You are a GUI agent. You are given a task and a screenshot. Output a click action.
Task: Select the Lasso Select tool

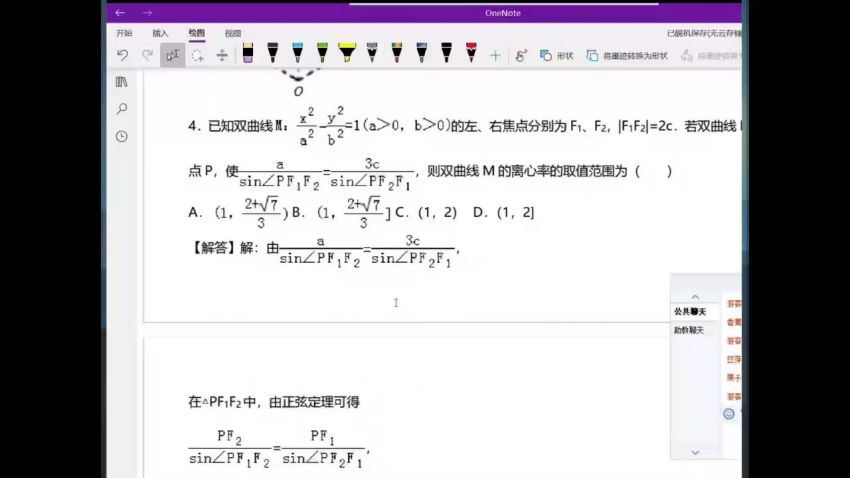tap(198, 55)
